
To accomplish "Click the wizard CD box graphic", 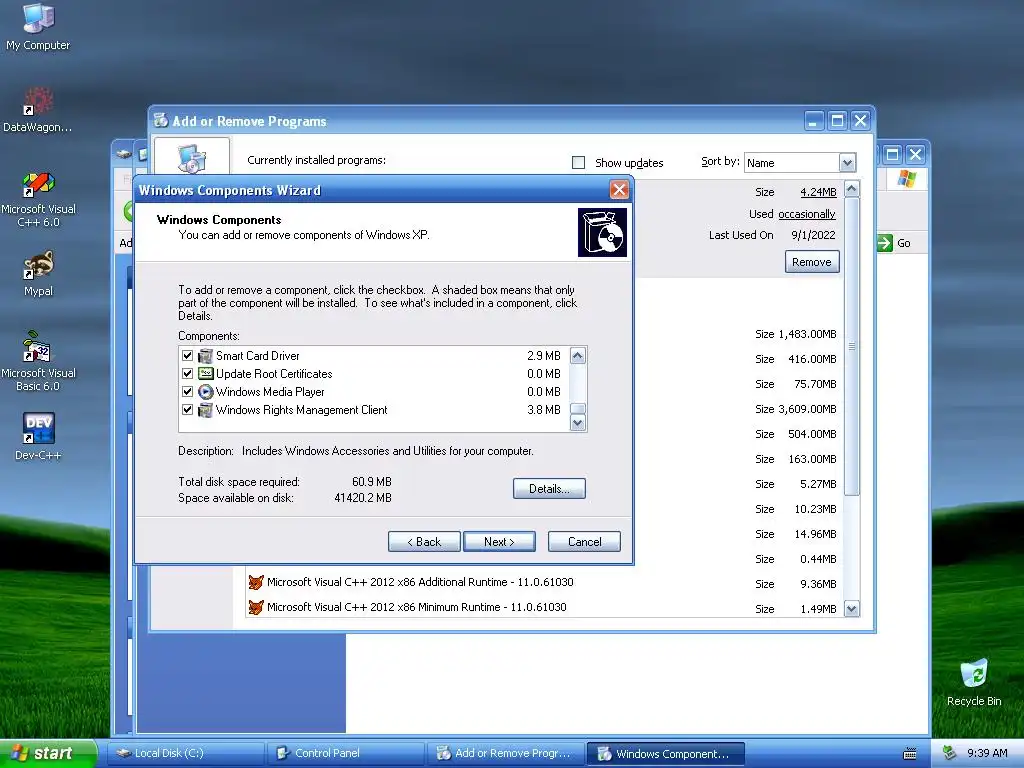I will [602, 232].
